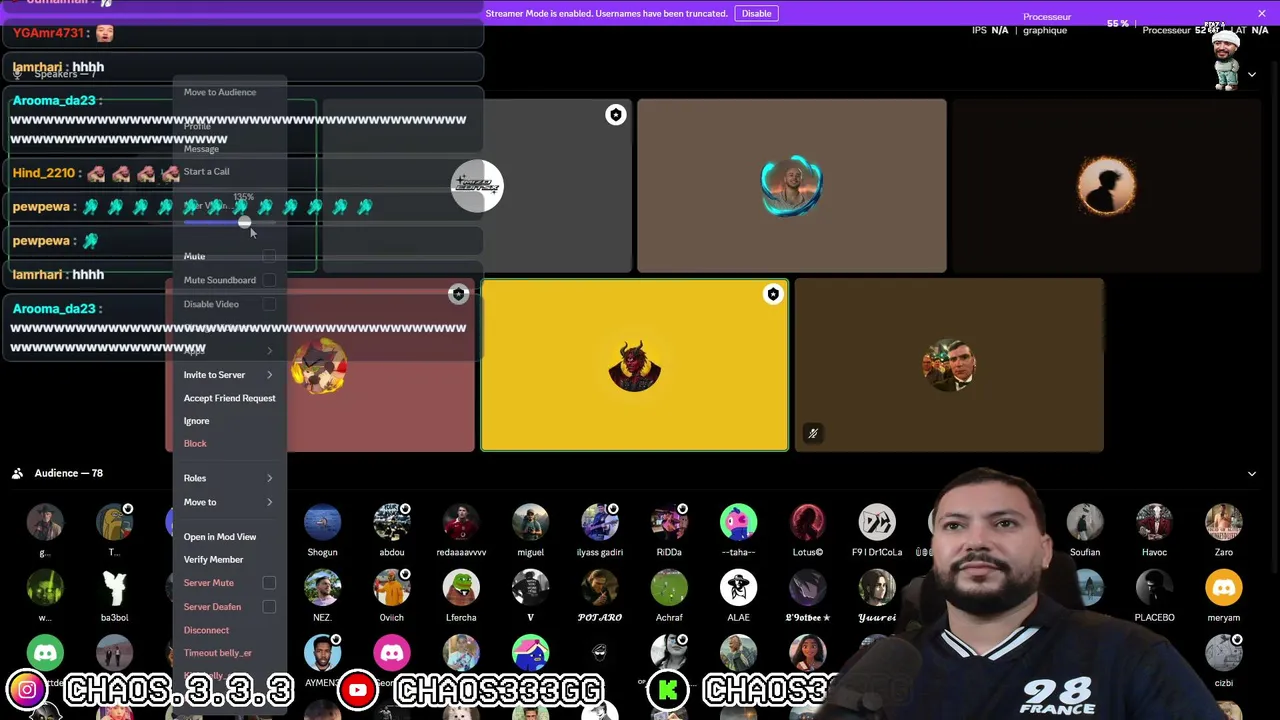Dismiss the Streamer Mode banner

1262,13
